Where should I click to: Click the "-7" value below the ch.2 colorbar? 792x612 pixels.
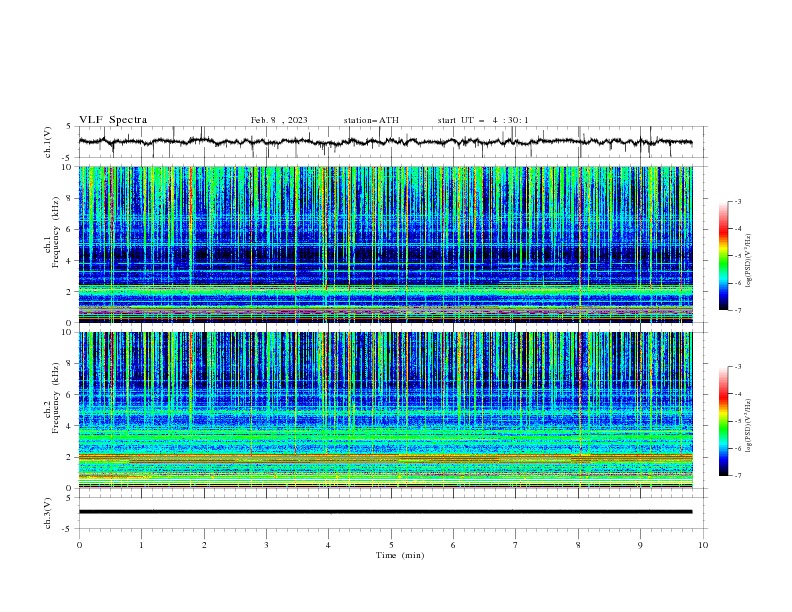pyautogui.click(x=738, y=476)
